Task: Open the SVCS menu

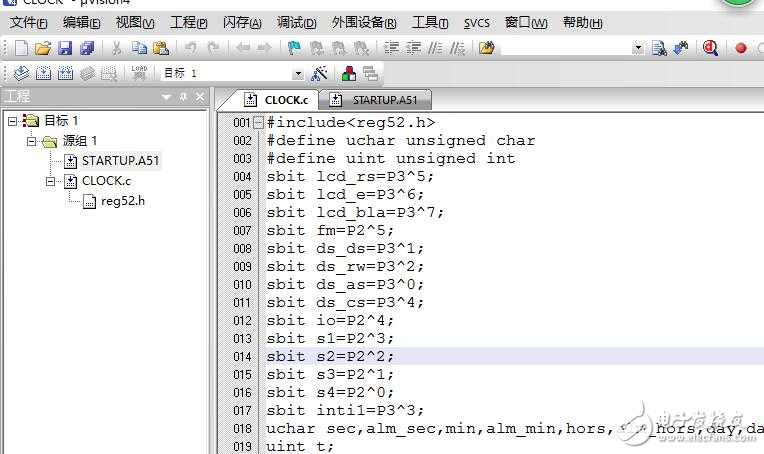Action: 477,23
